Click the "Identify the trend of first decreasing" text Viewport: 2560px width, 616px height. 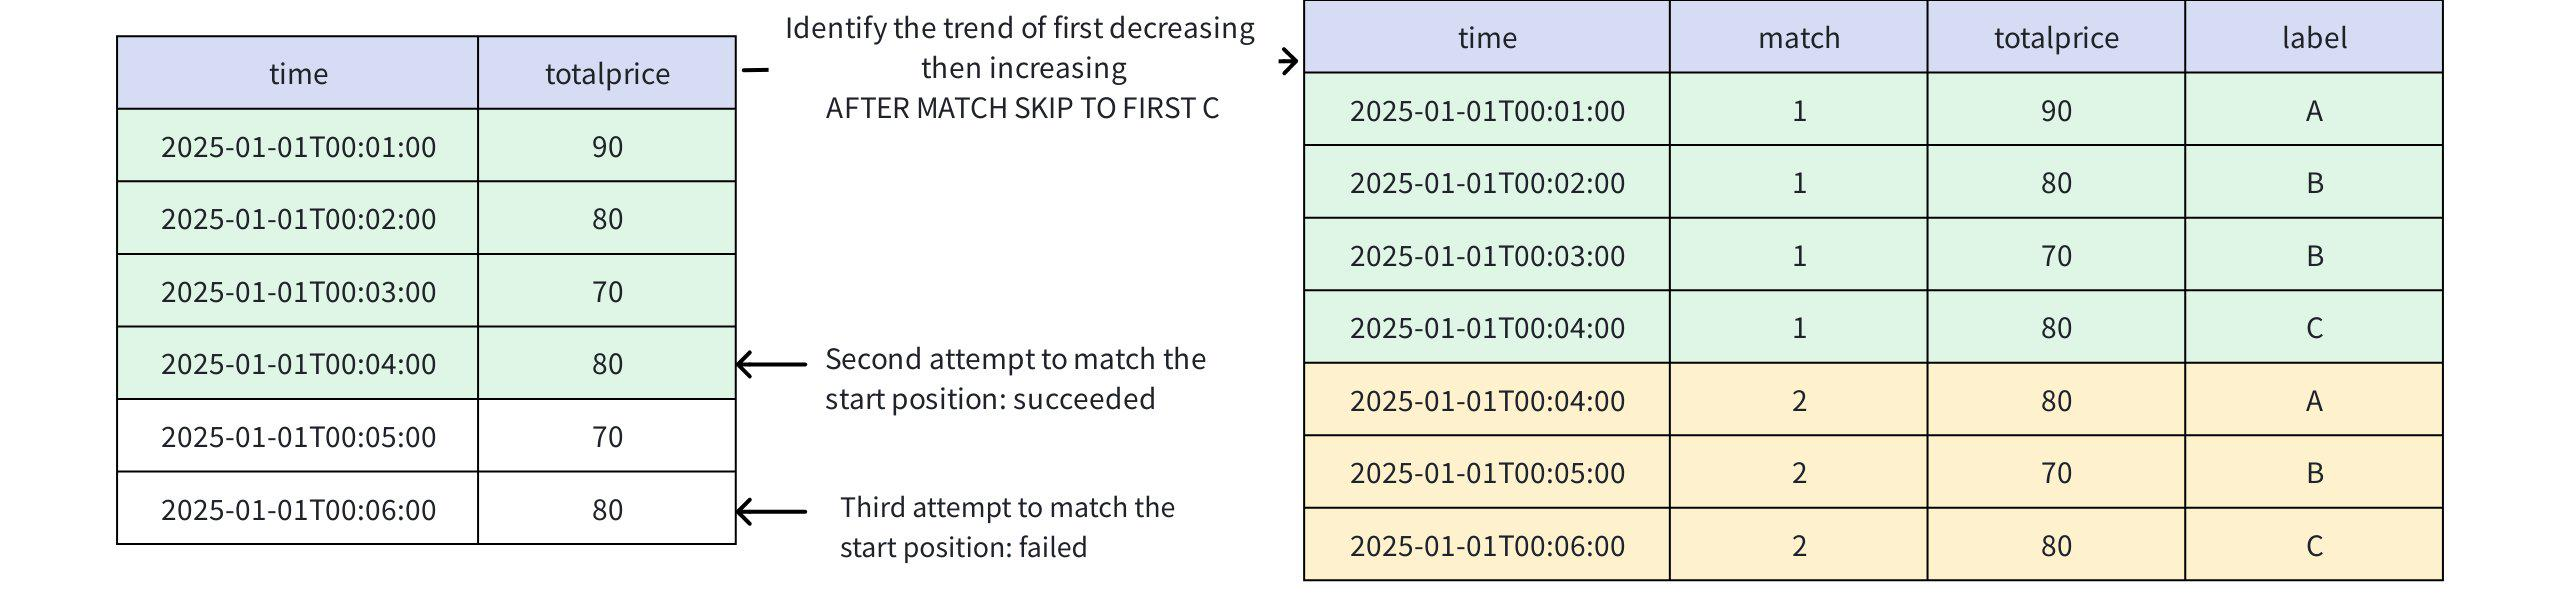tap(1019, 28)
